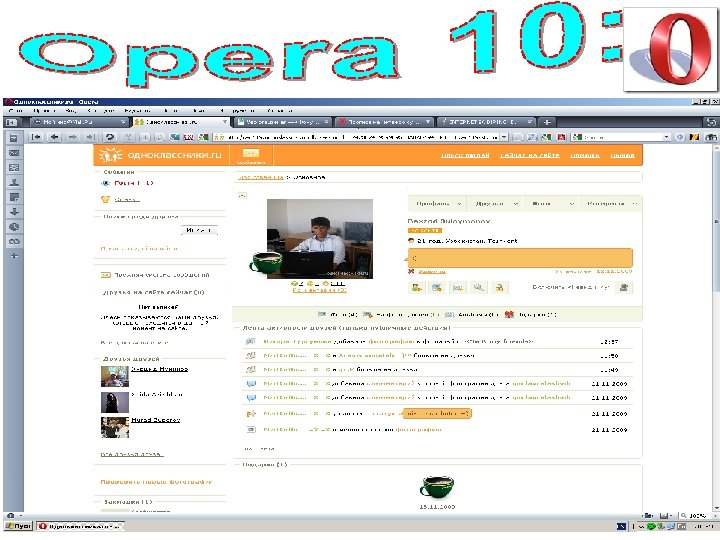The image size is (720, 540).
Task: Expand the search engine dropdown arrow
Action: tap(667, 137)
